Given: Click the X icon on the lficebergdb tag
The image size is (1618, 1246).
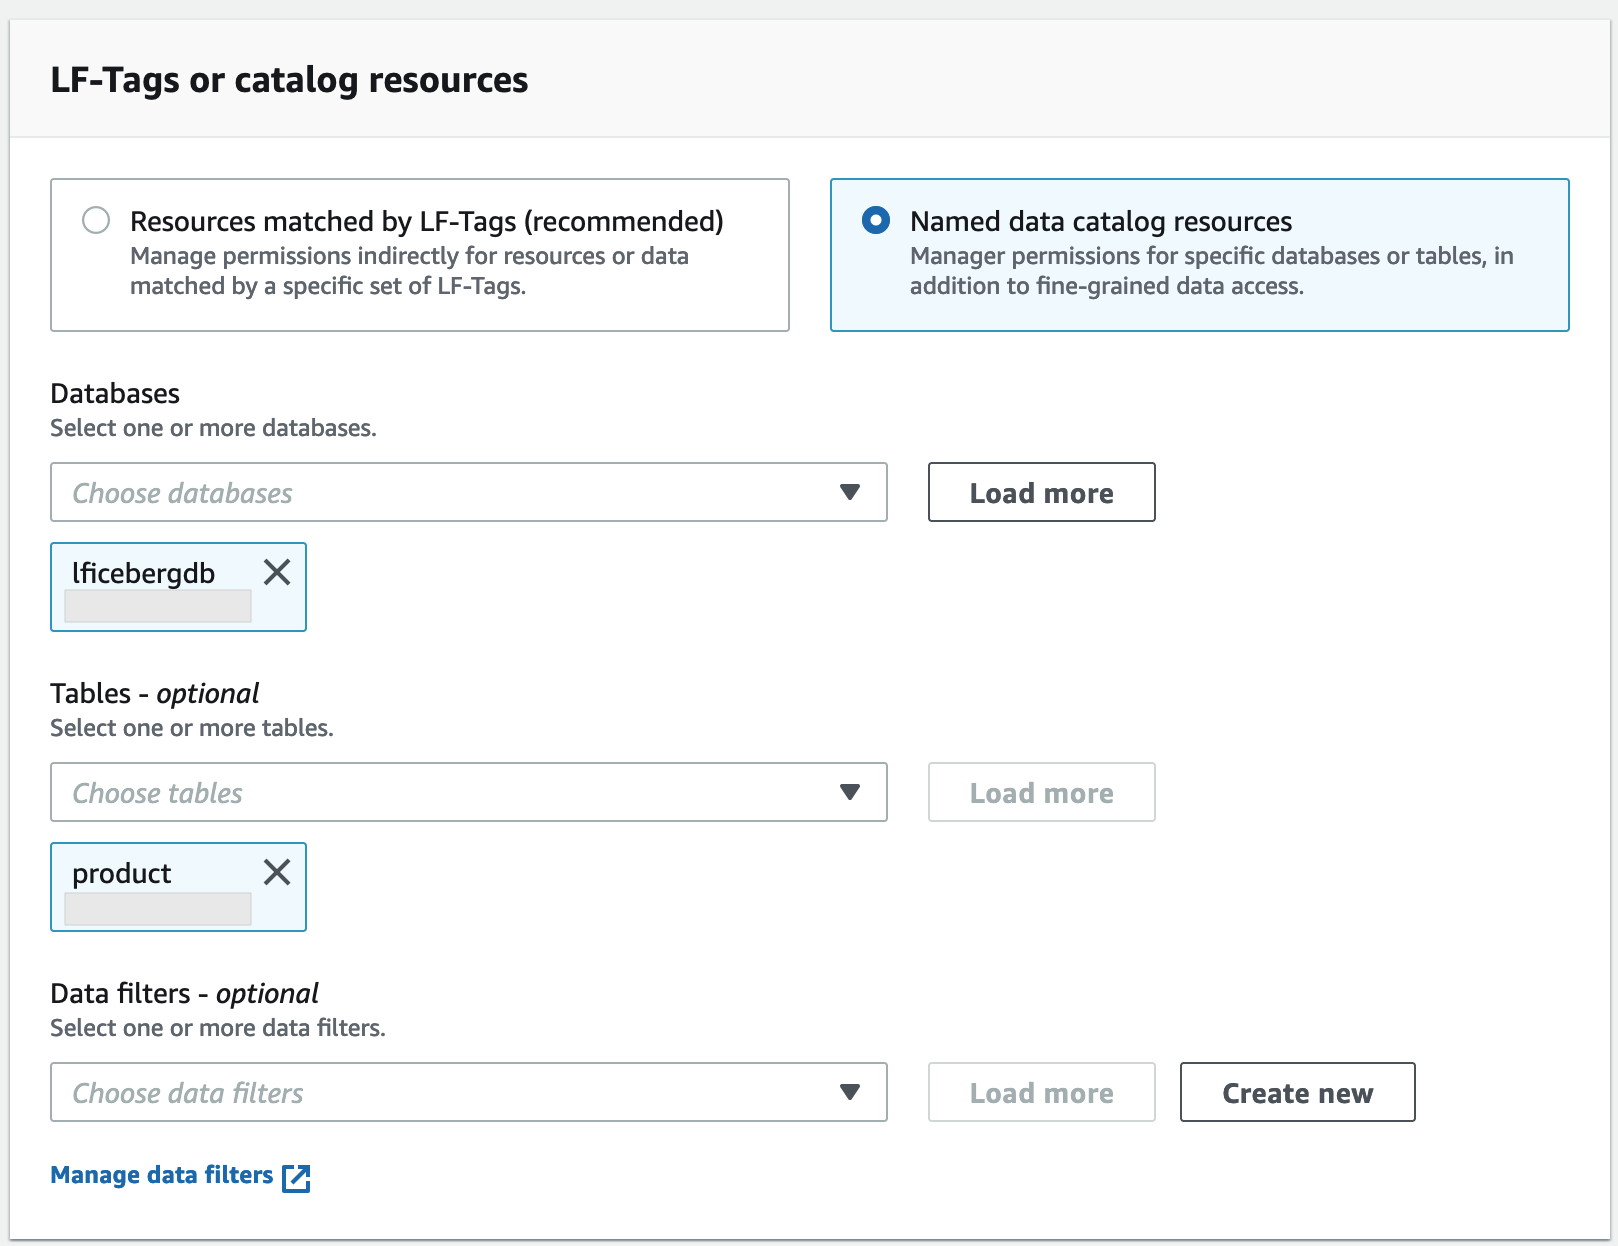Looking at the screenshot, I should coord(277,572).
